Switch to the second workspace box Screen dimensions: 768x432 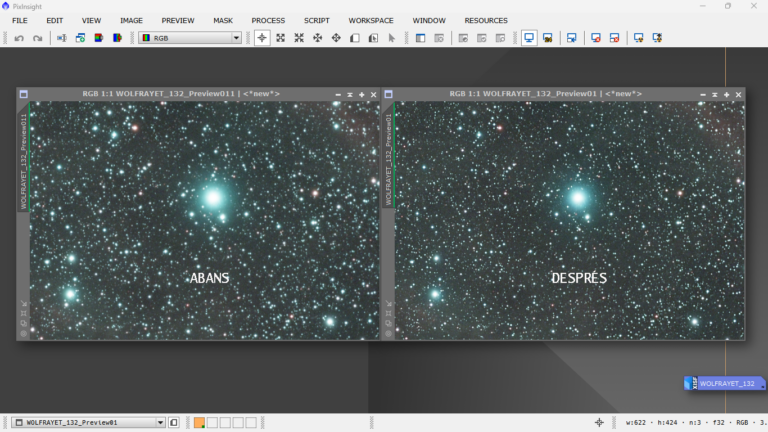212,423
